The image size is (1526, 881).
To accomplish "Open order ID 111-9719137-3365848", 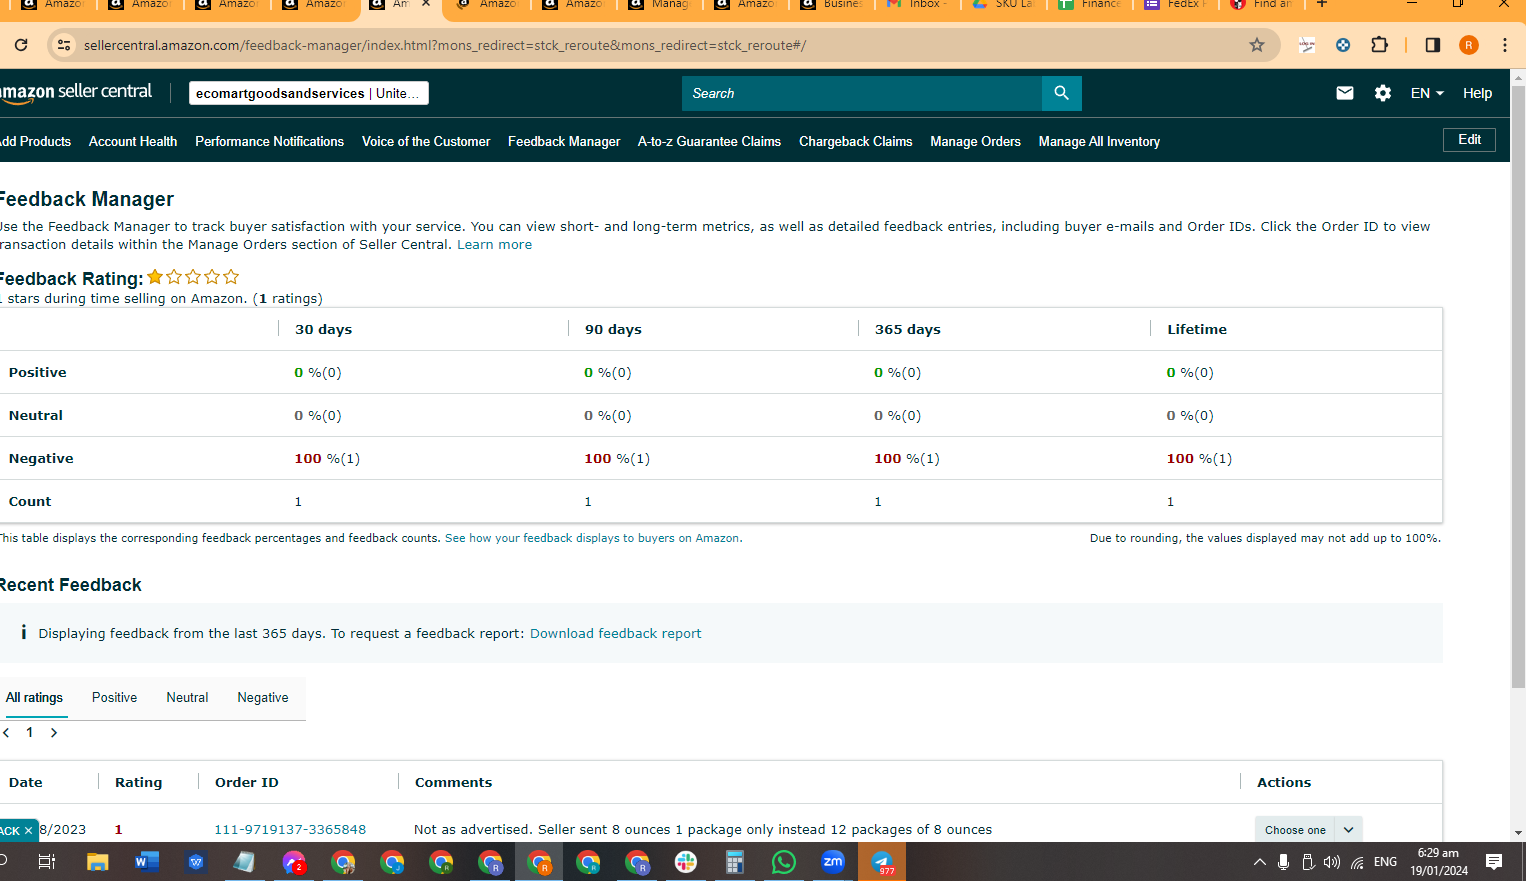I will [290, 830].
